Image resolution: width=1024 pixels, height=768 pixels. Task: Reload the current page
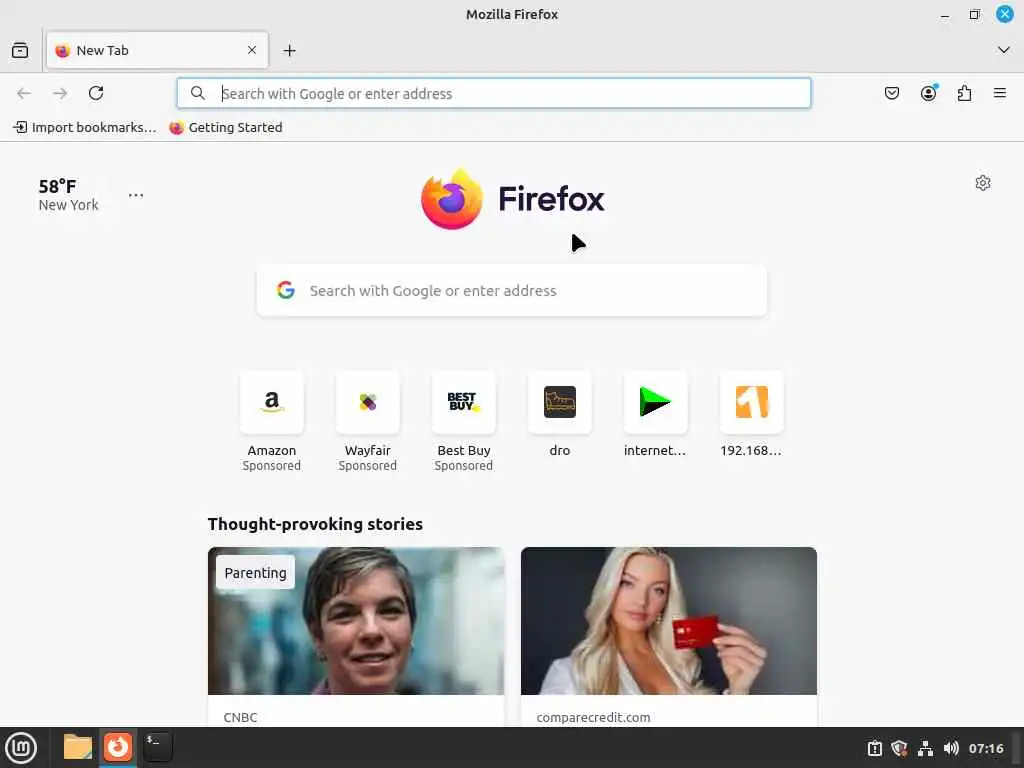click(96, 93)
